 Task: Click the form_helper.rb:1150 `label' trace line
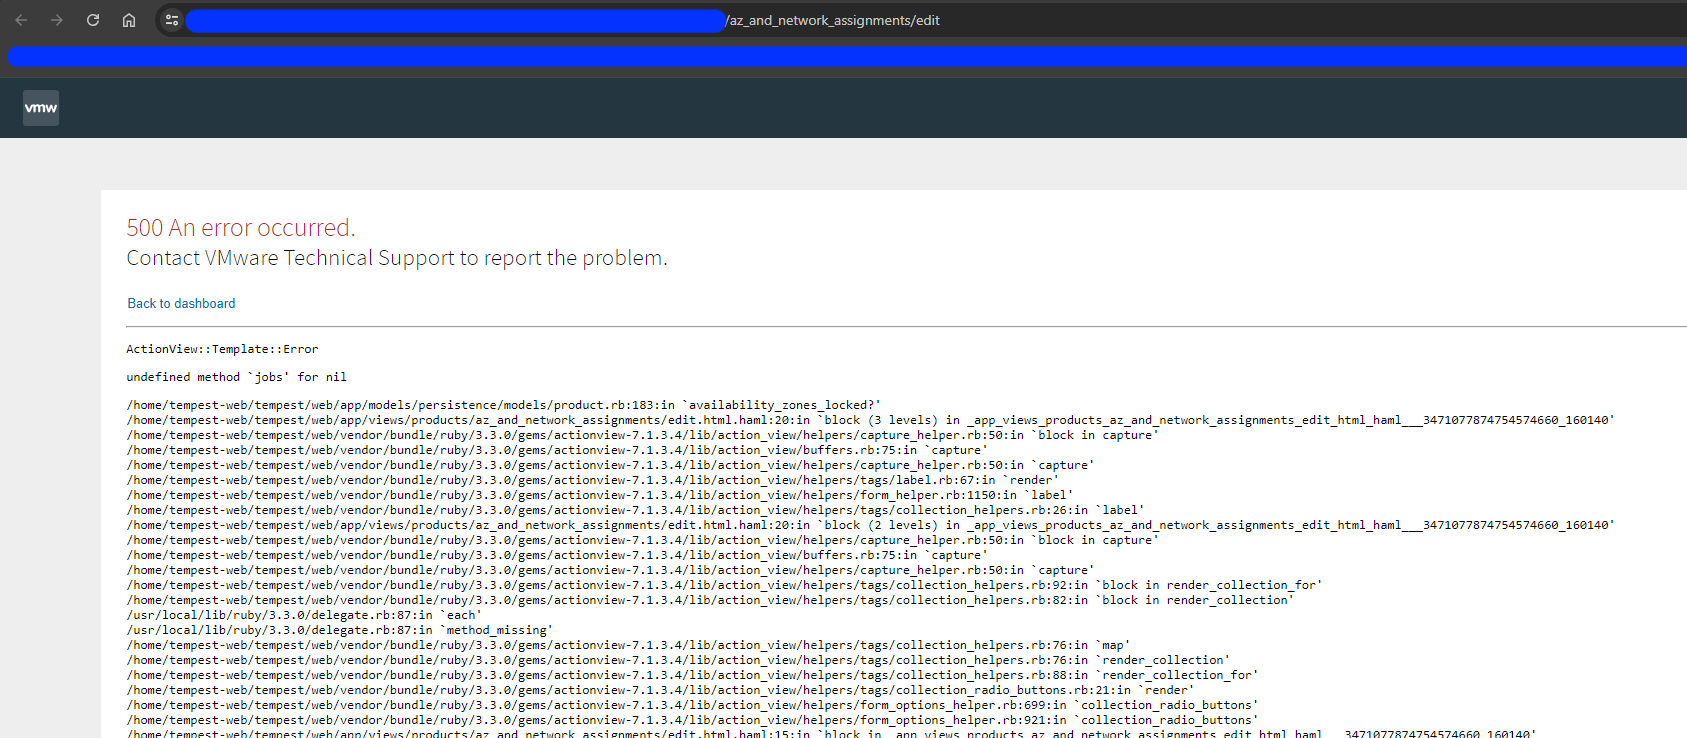pos(599,495)
